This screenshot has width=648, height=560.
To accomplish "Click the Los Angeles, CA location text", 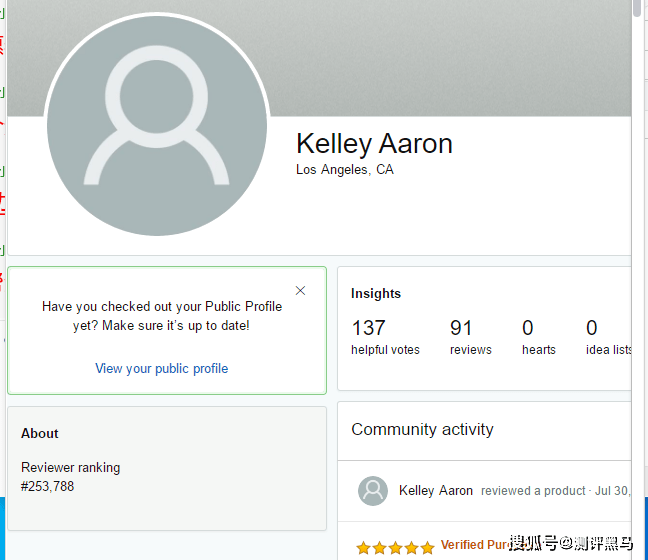I will [x=345, y=170].
